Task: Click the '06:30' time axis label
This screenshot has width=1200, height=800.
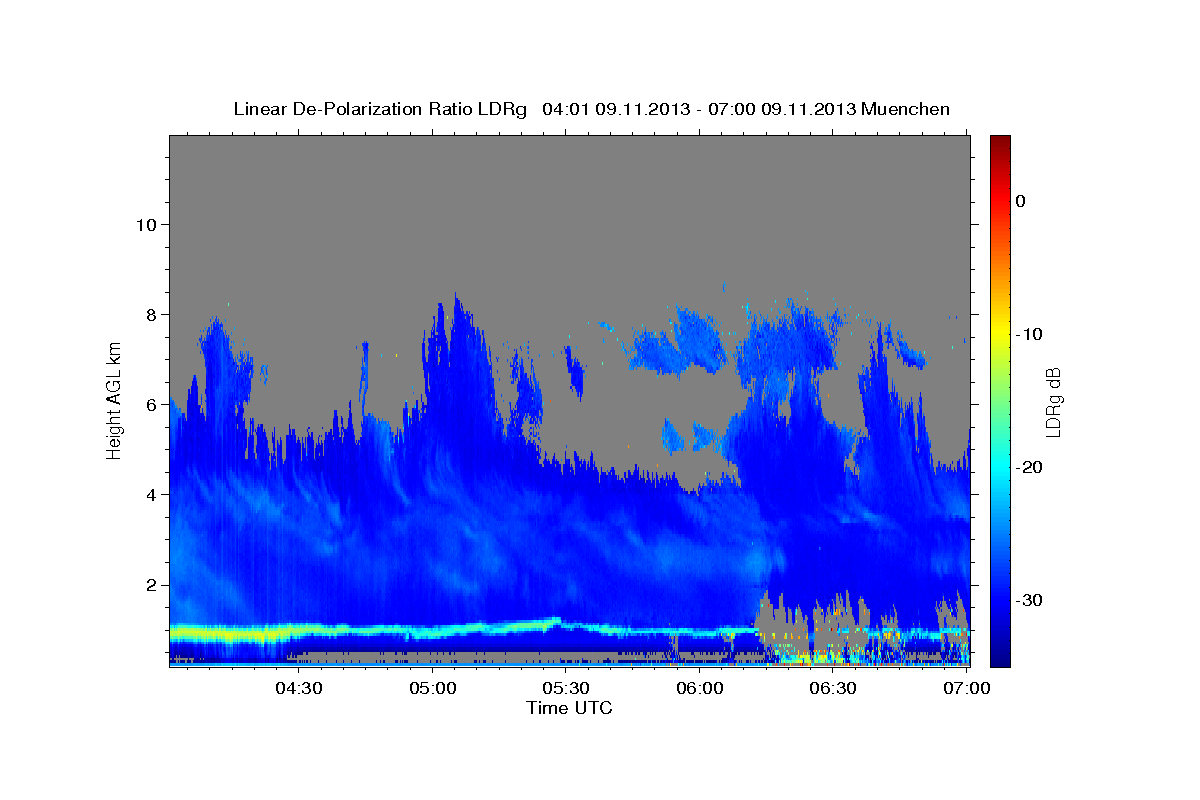Action: pos(834,688)
